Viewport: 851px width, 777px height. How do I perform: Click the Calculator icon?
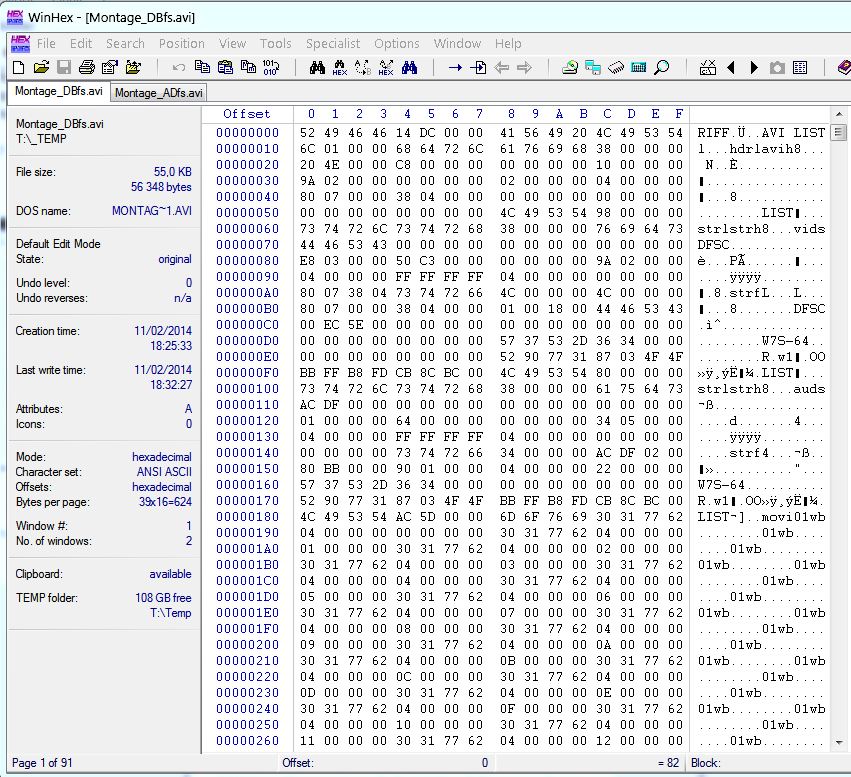(x=639, y=67)
